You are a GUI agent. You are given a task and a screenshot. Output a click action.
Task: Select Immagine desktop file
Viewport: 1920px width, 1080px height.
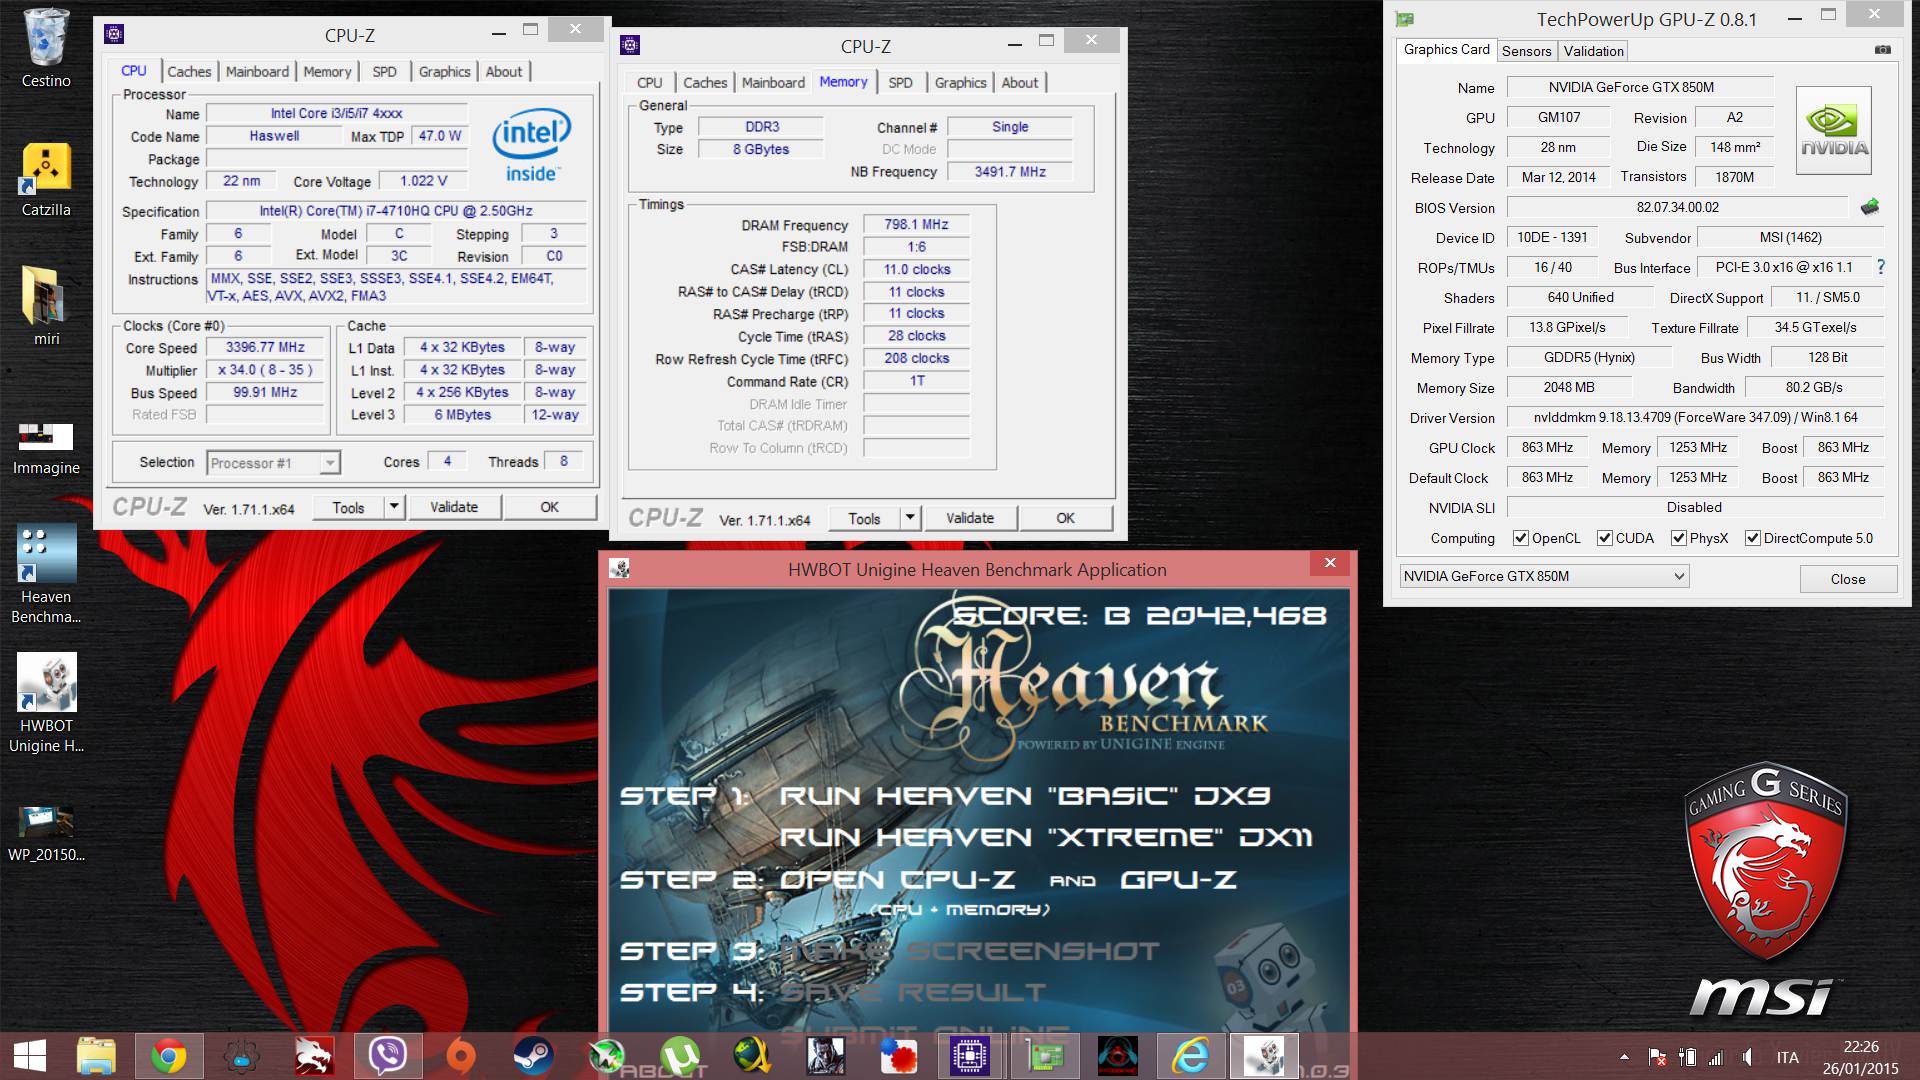pos(46,447)
